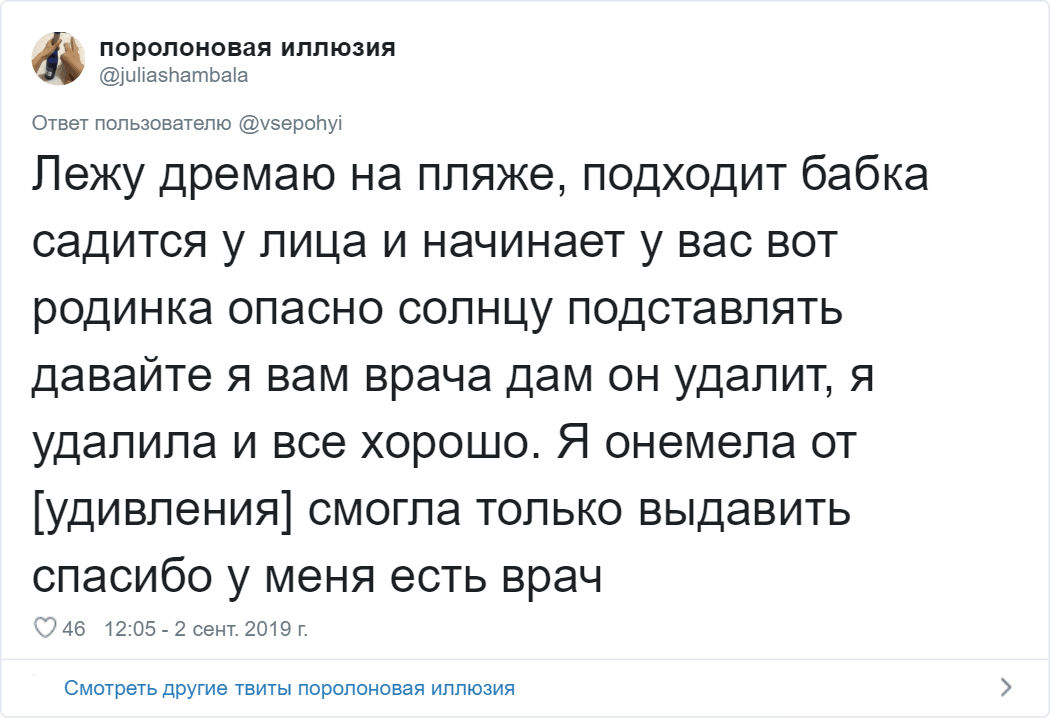Click the Ответ пользователю label

134,123
